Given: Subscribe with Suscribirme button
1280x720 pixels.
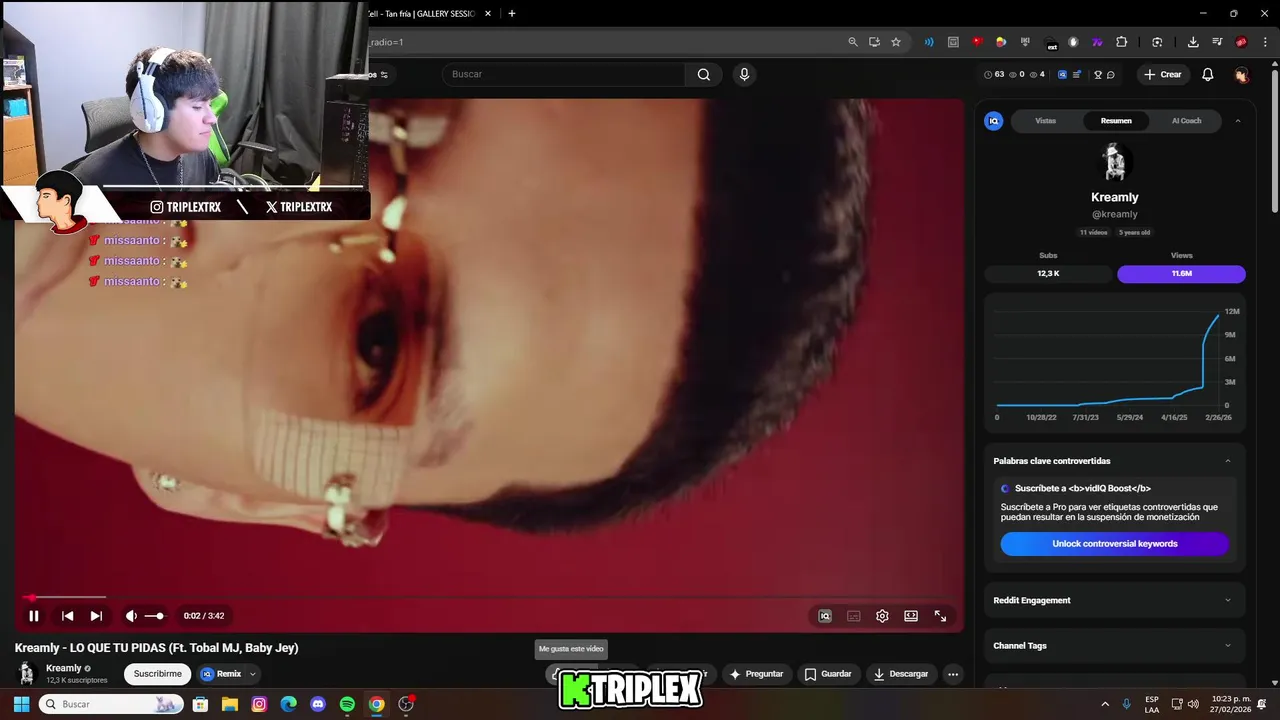Looking at the screenshot, I should [158, 674].
